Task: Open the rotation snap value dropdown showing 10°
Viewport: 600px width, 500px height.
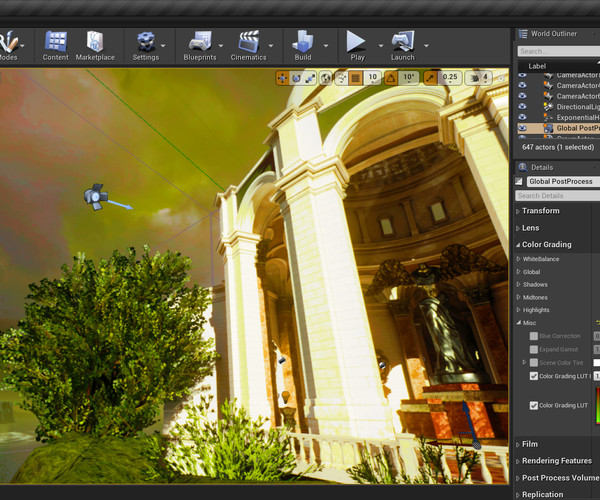Action: click(409, 78)
